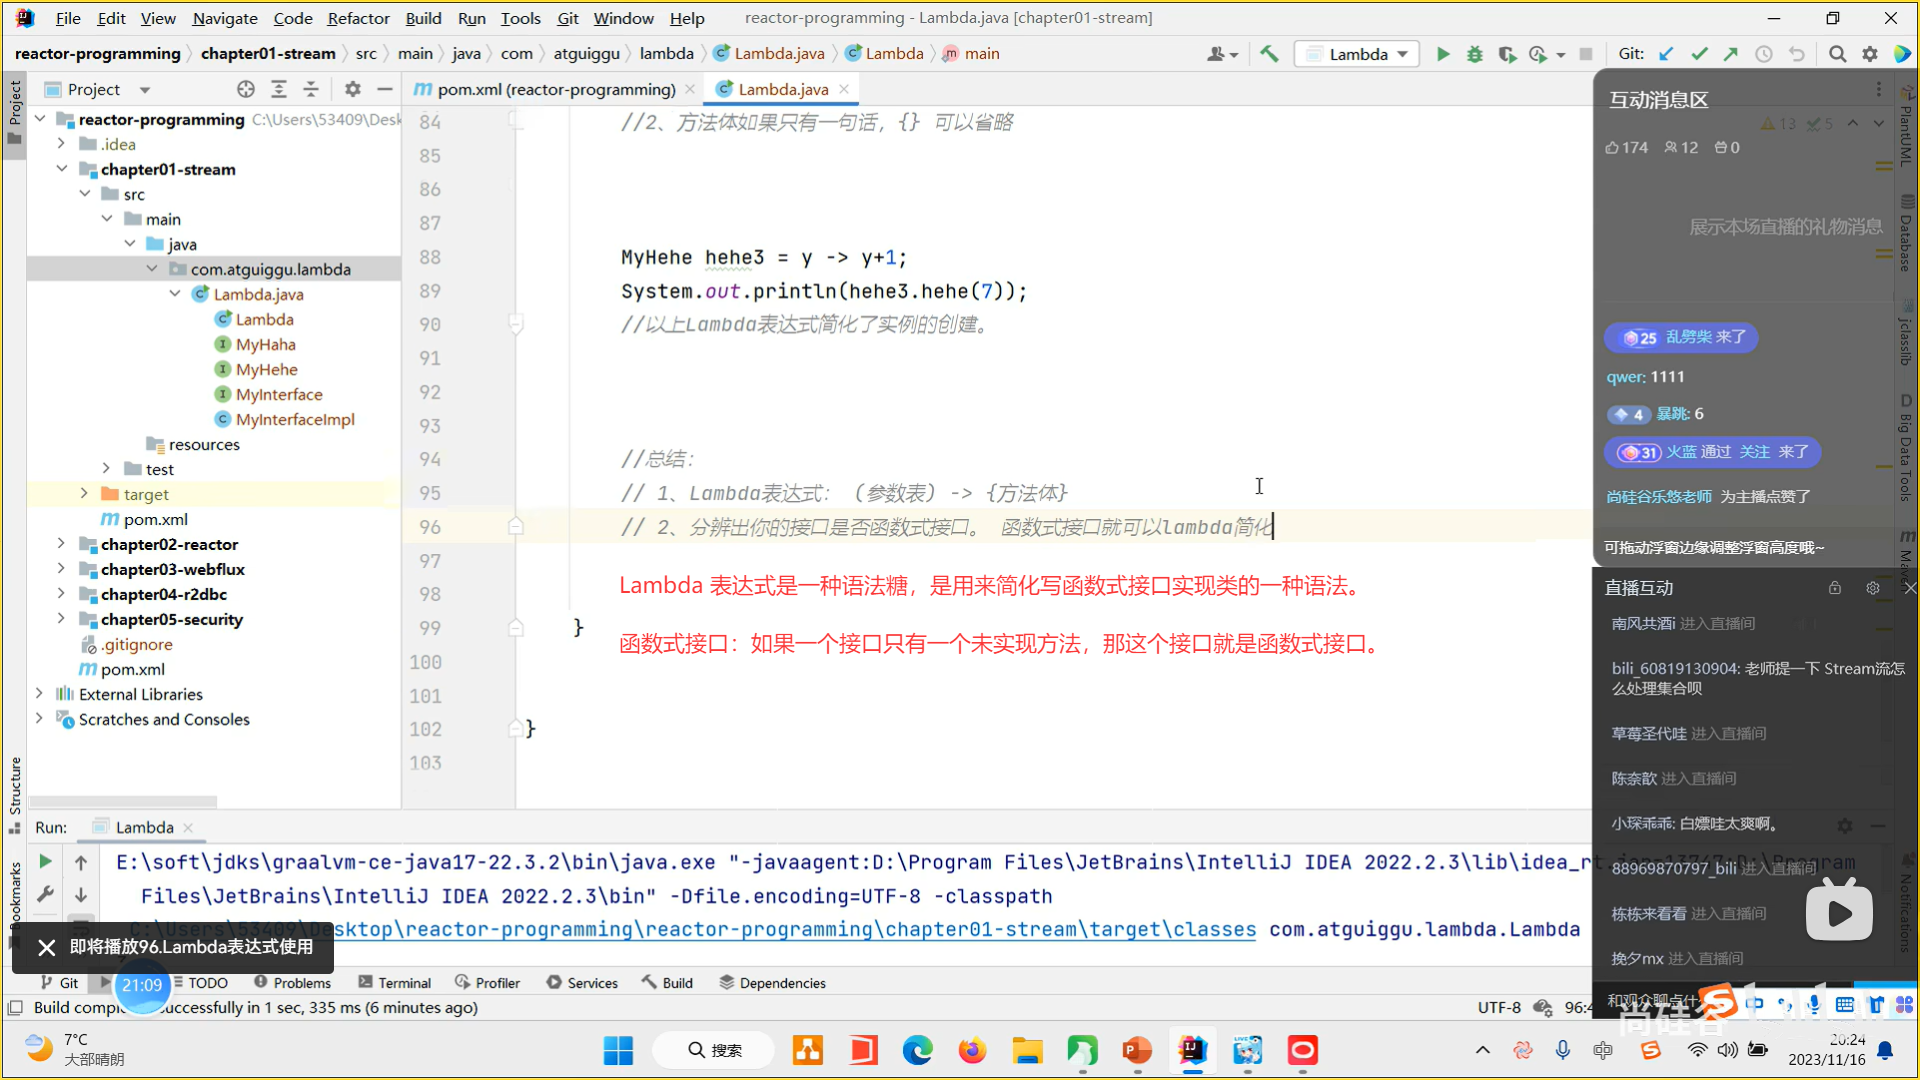Click the Project tree horizontal scrollbar
Screen dimensions: 1920x1080
click(124, 801)
